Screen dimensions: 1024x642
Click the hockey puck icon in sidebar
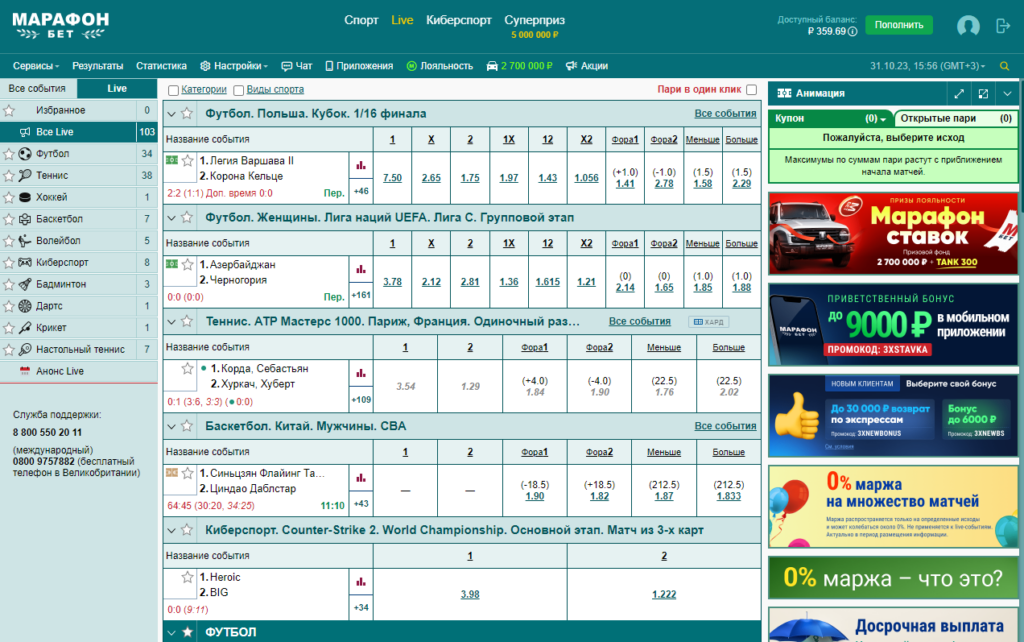(x=25, y=197)
